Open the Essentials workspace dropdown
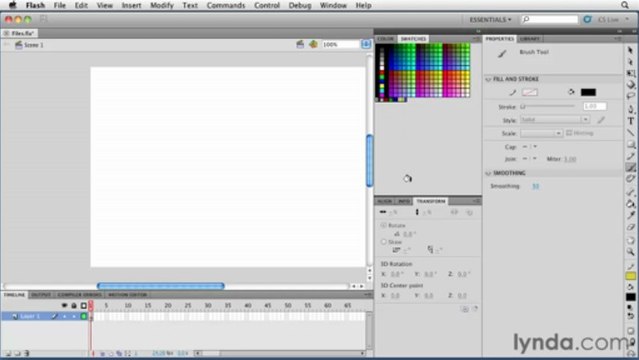Viewport: 639px width, 360px height. click(x=490, y=20)
